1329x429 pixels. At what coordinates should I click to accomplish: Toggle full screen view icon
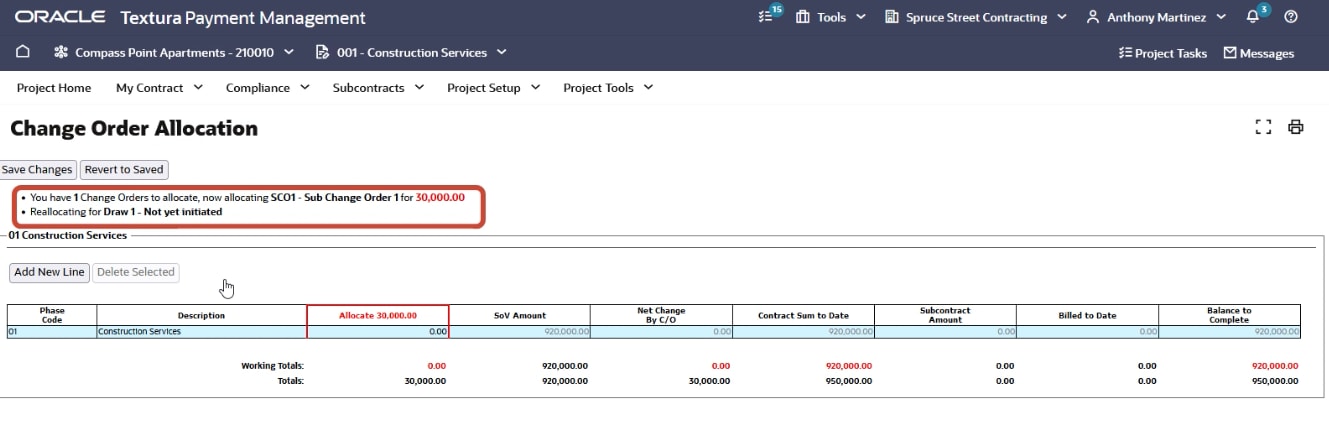coord(1263,127)
